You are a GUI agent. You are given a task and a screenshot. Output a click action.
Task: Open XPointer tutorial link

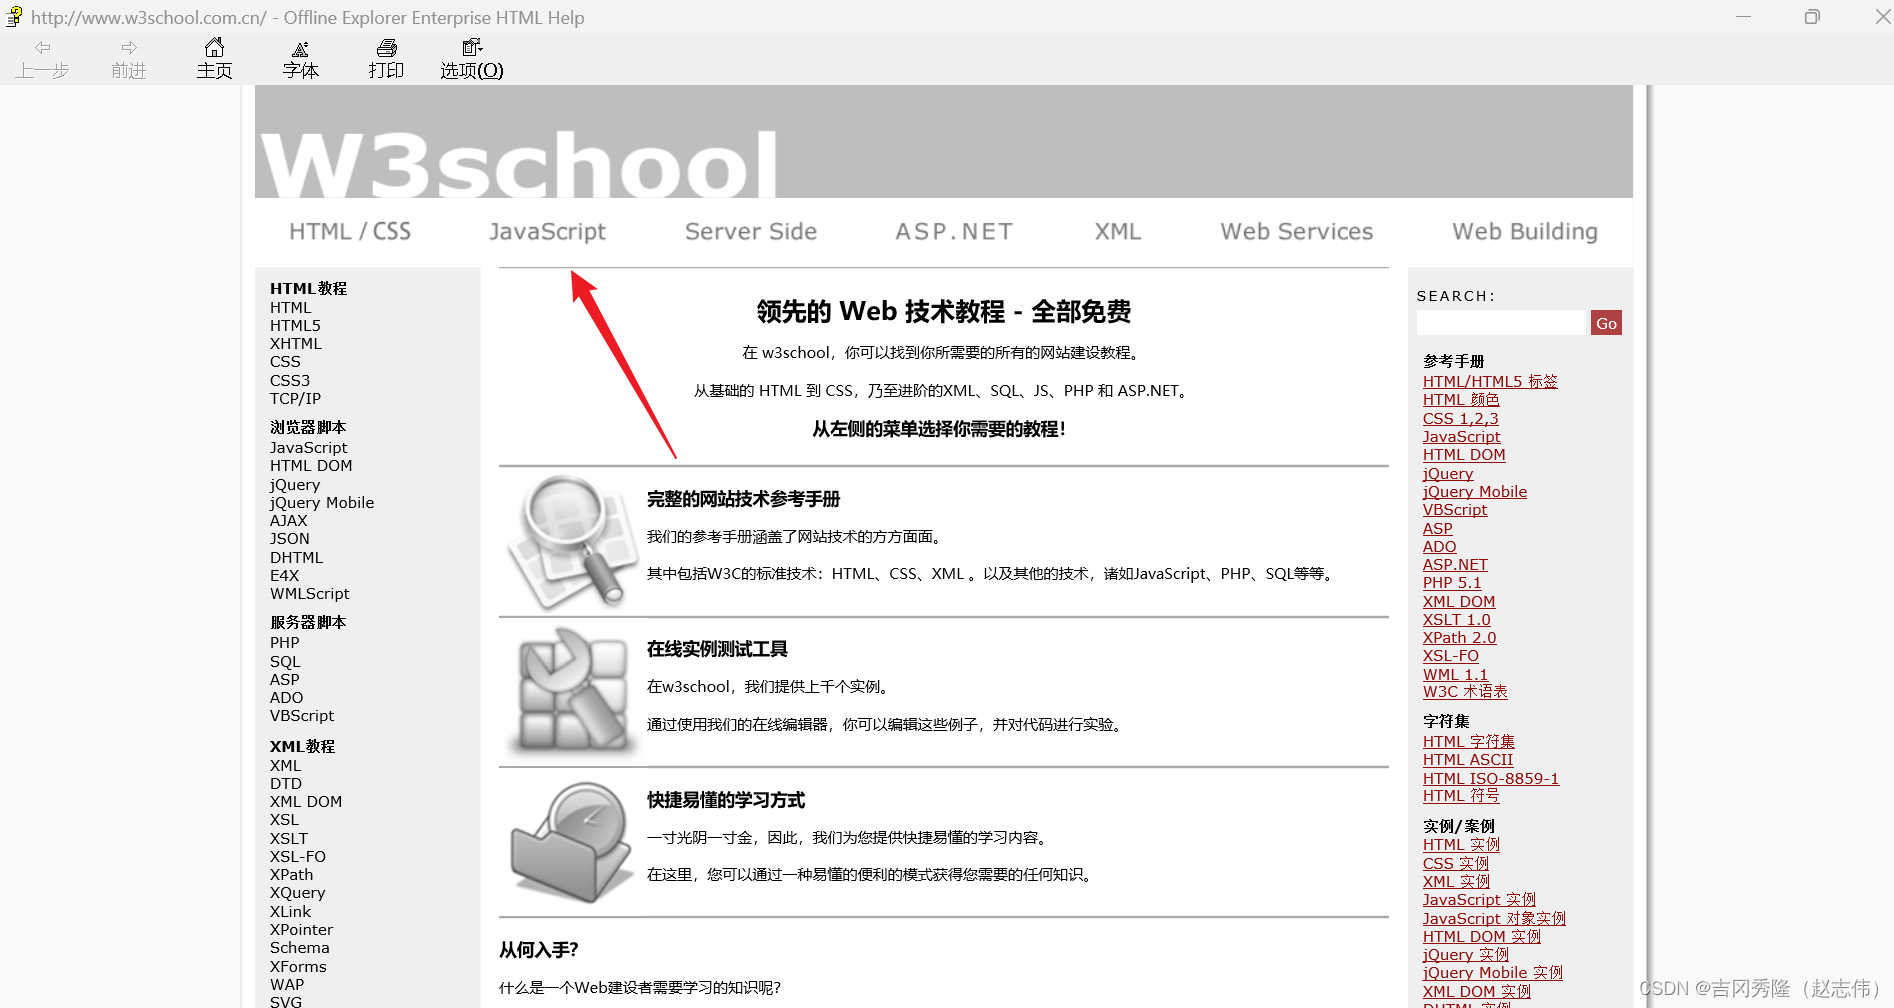(301, 930)
